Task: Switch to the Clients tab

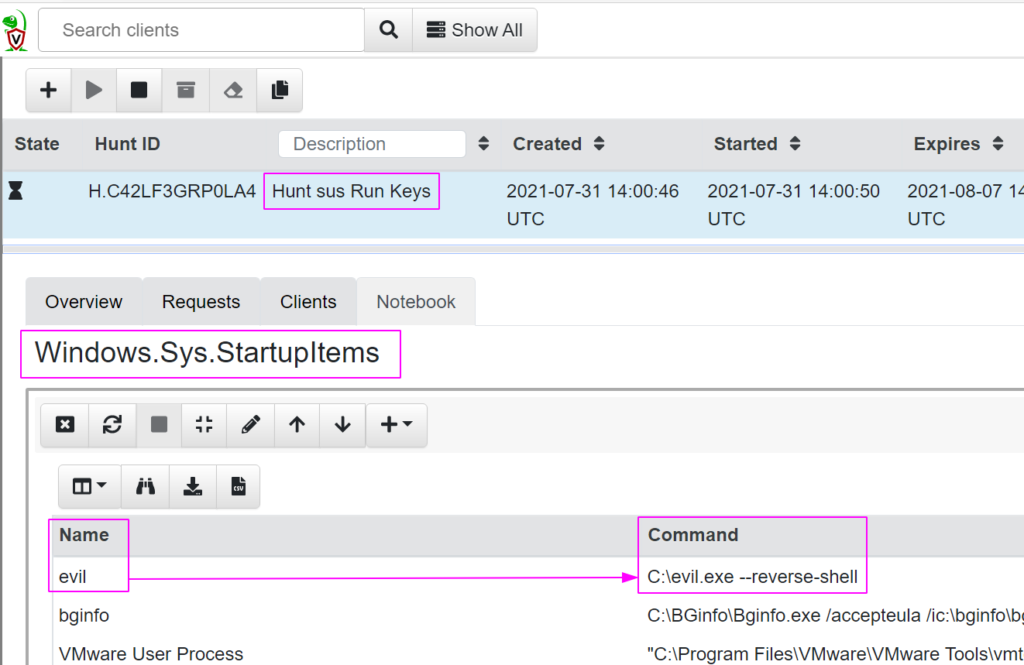Action: coord(308,302)
